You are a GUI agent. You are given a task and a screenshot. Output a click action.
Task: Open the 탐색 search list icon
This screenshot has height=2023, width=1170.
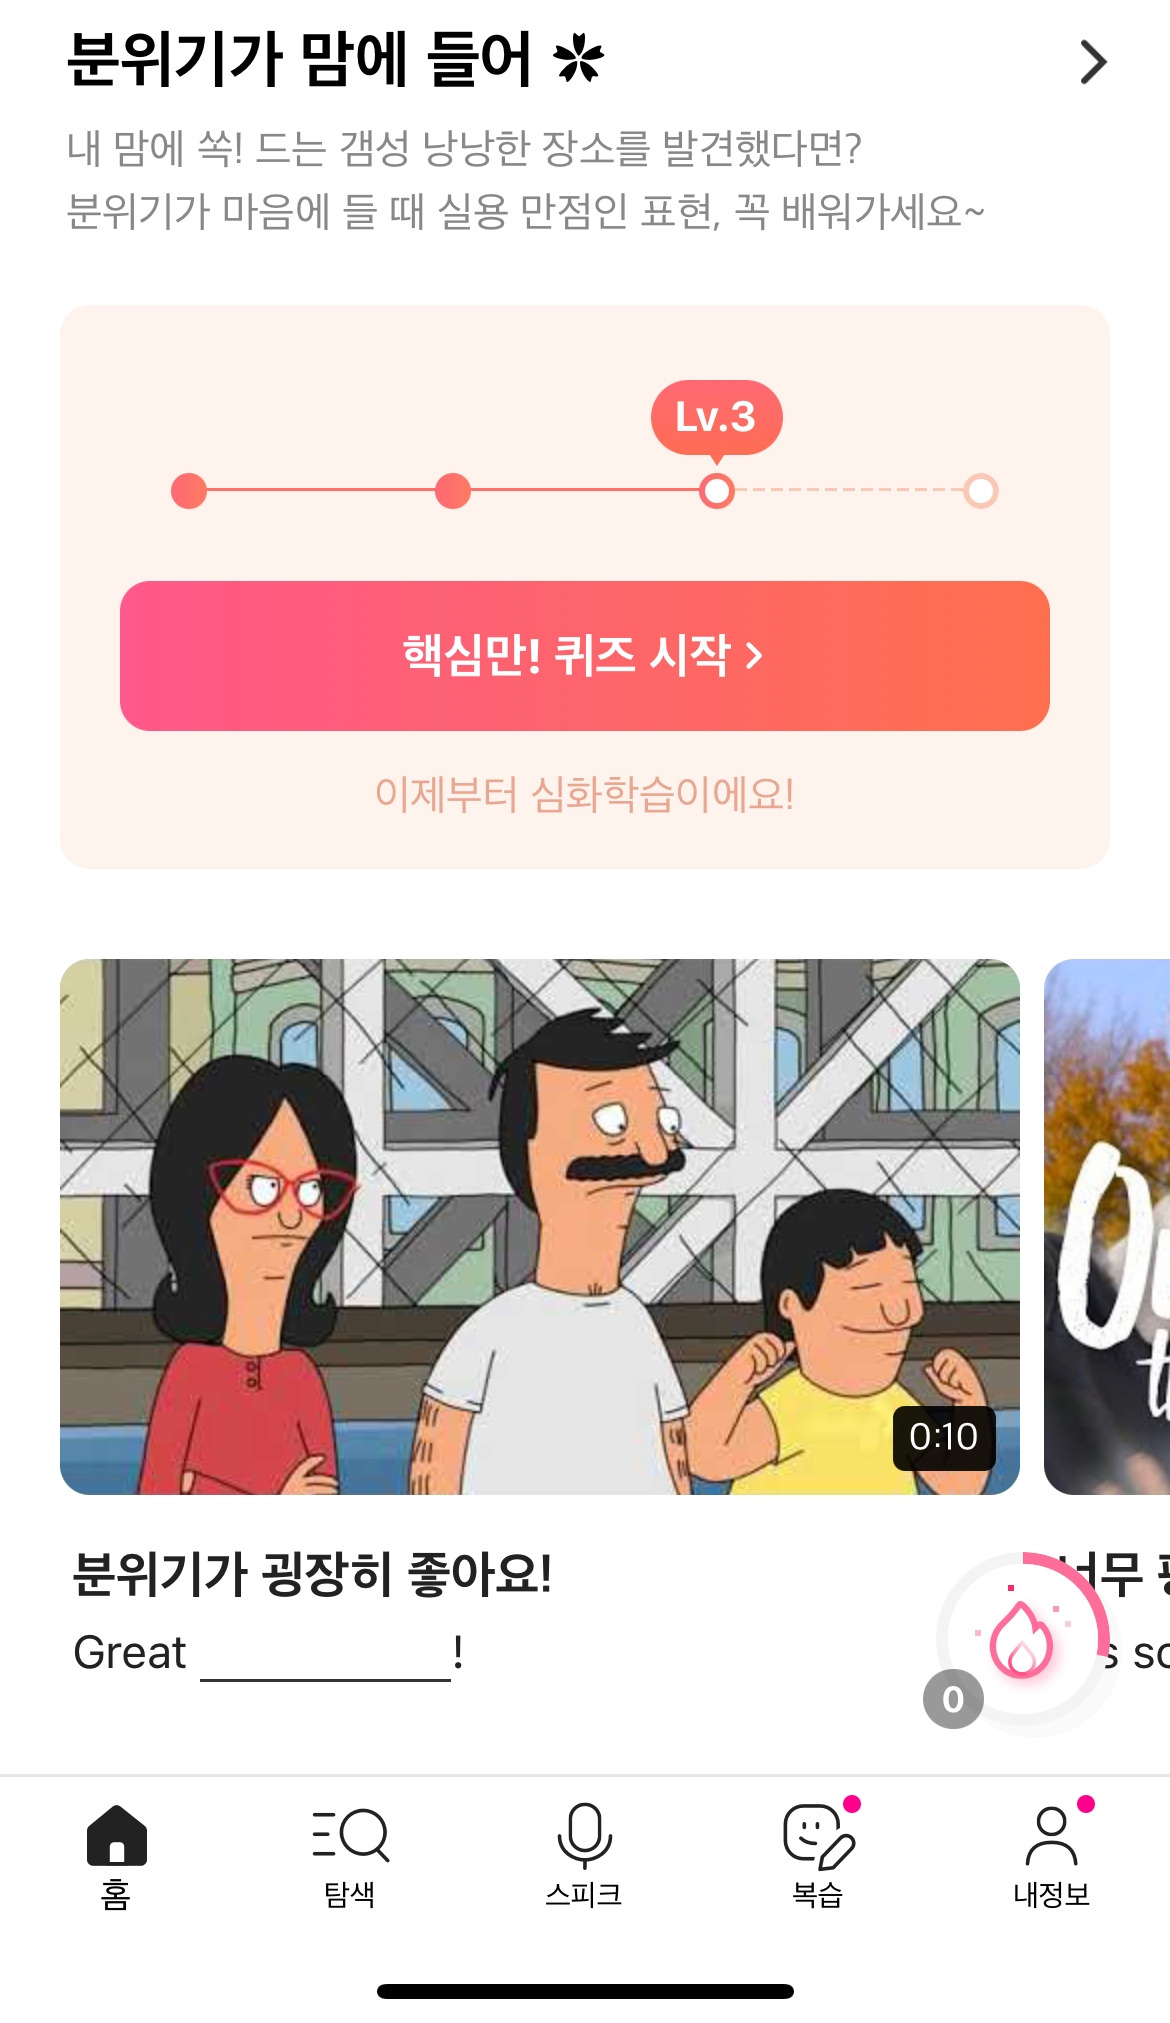350,1835
